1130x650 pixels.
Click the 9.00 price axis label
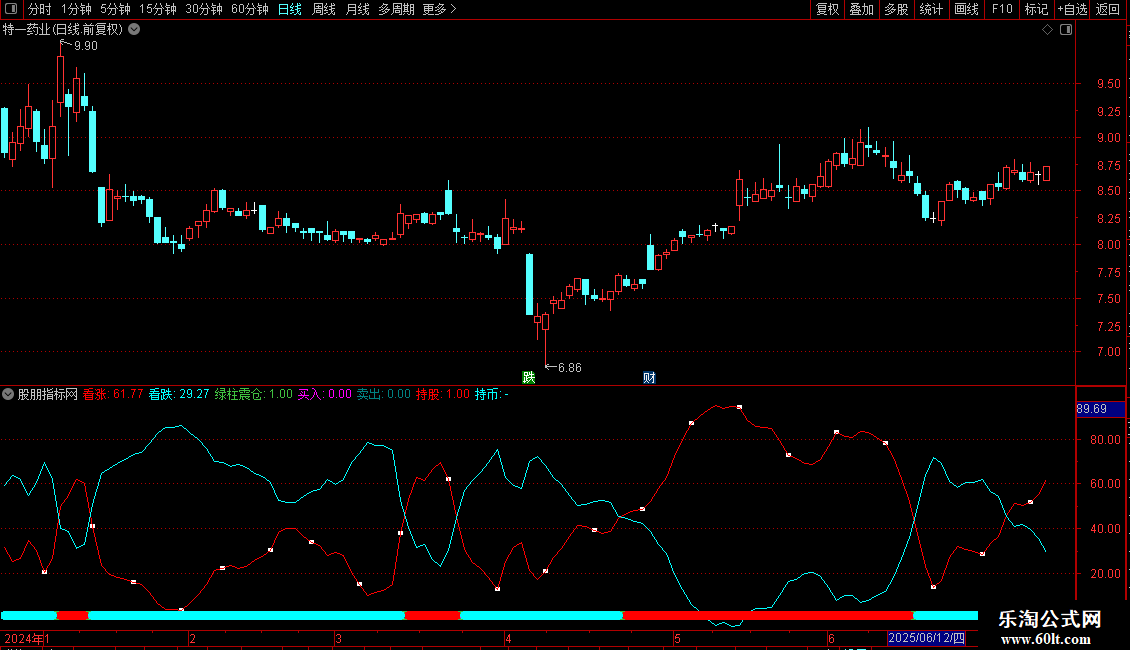point(1108,138)
